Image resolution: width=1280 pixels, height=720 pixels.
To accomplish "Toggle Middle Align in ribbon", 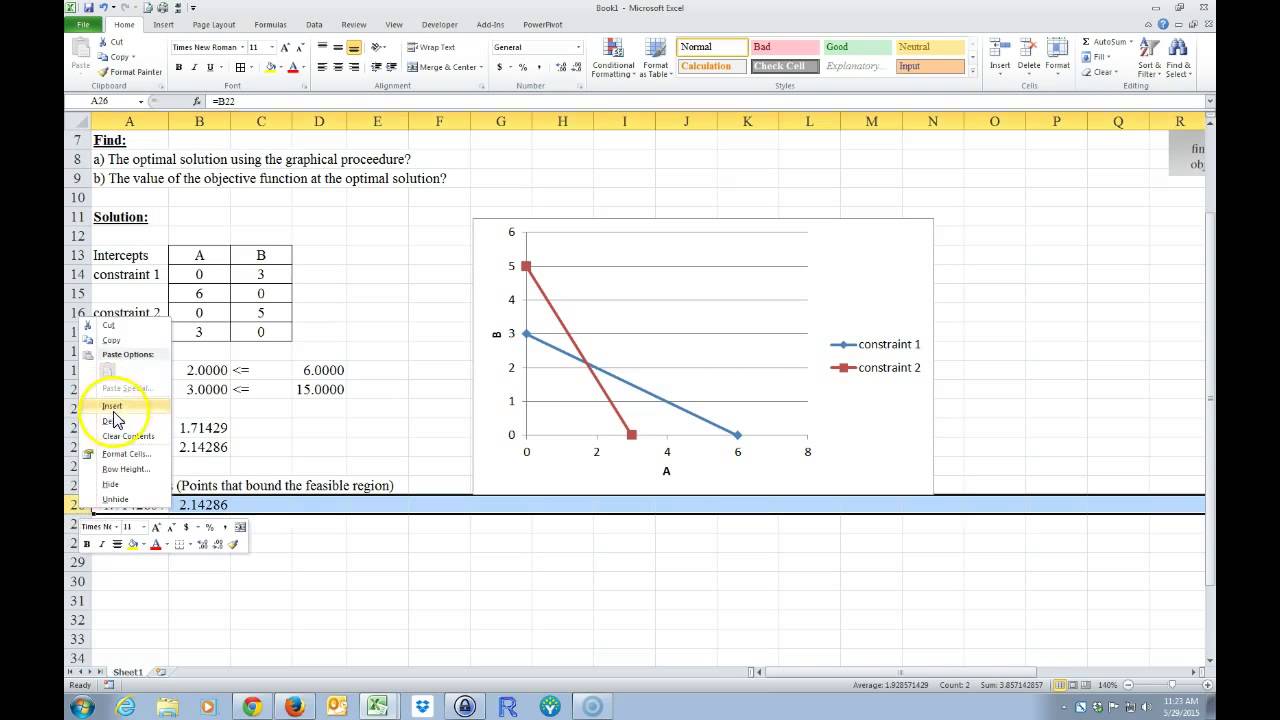I will click(338, 47).
